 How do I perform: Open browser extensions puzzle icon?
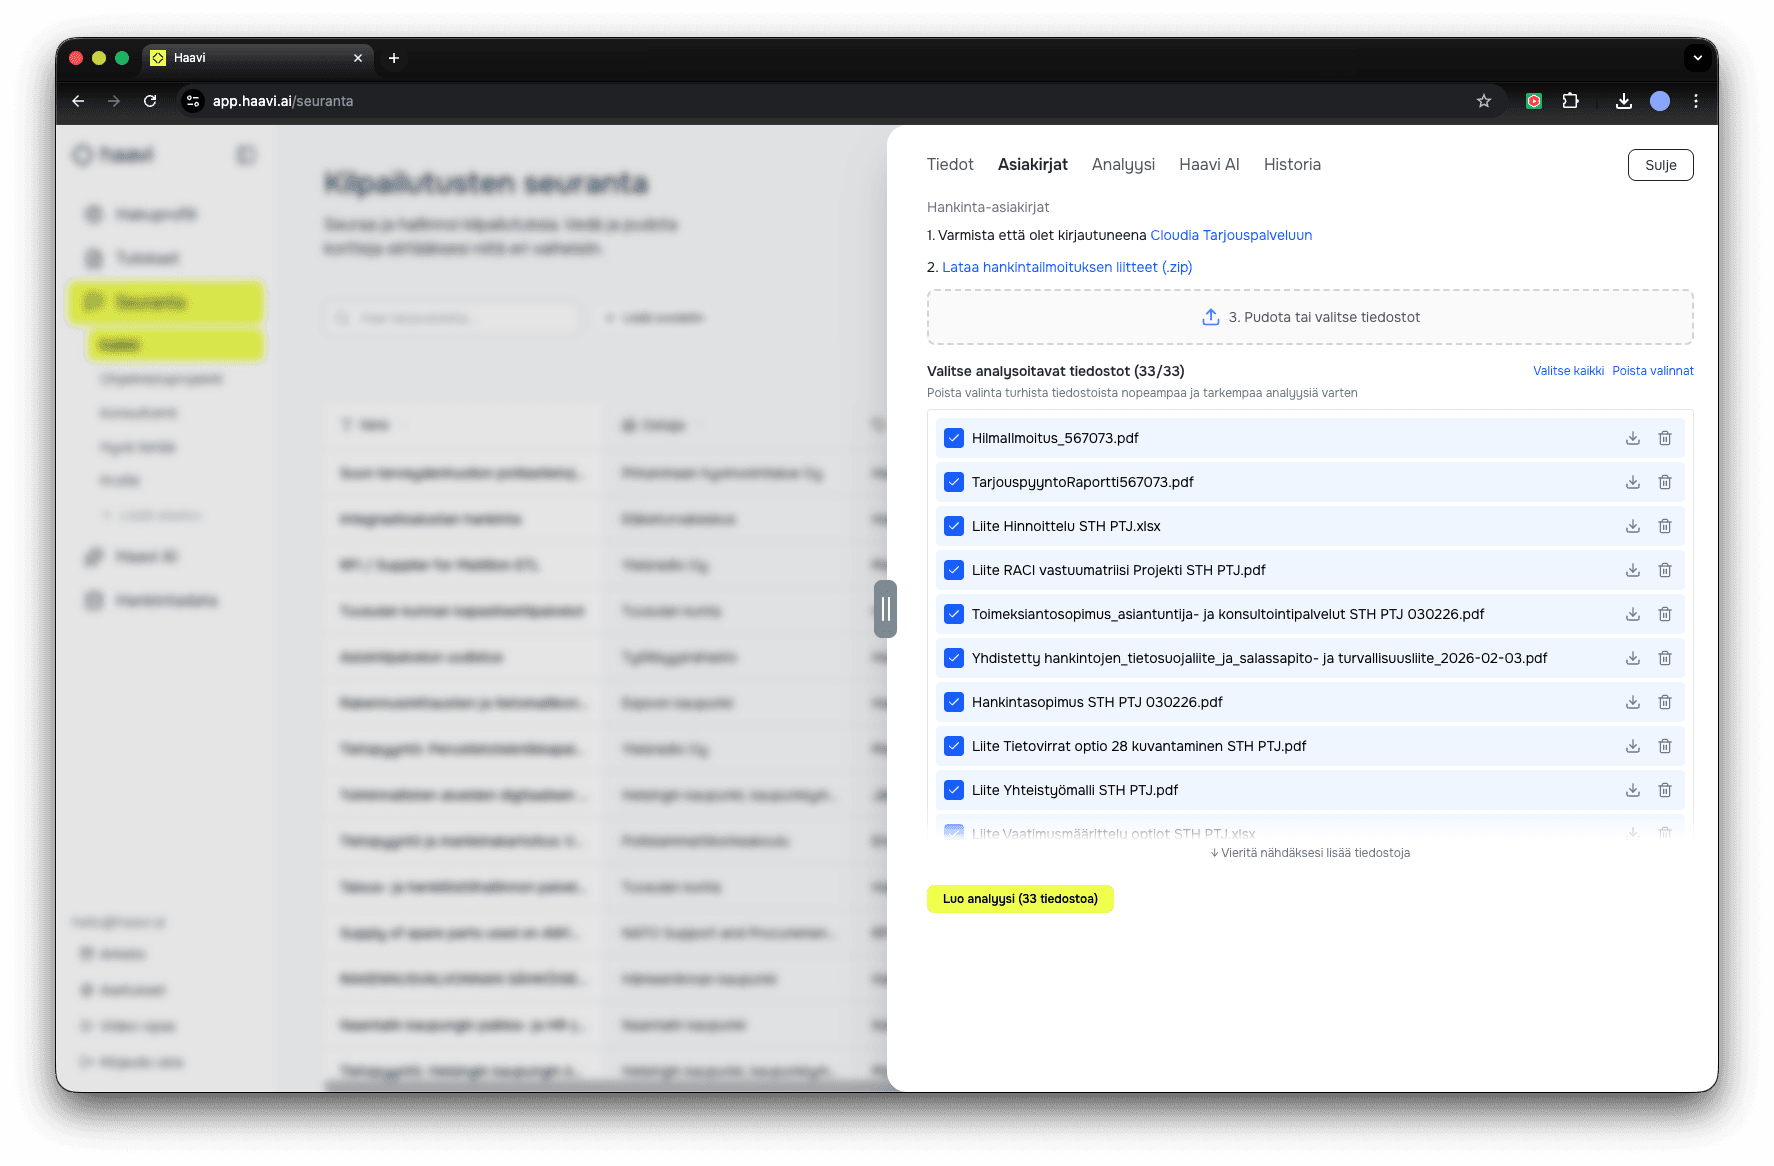click(x=1570, y=101)
